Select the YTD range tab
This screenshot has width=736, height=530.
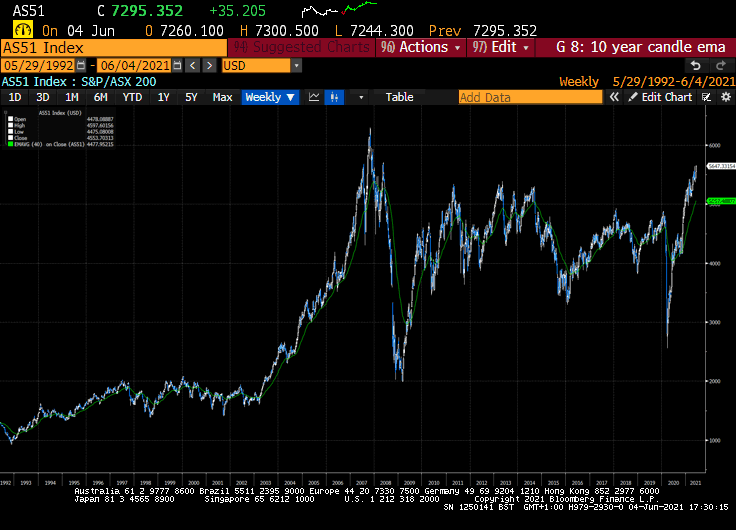[x=132, y=97]
